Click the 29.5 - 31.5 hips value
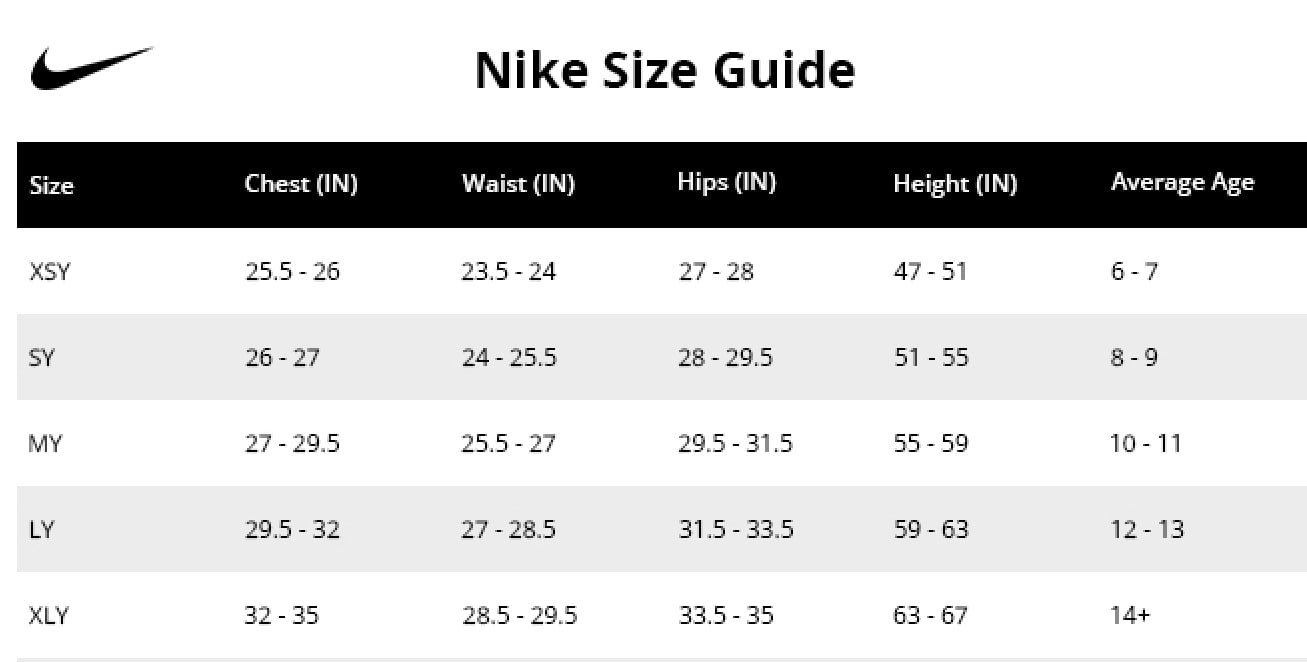This screenshot has height=662, width=1307. [x=735, y=443]
